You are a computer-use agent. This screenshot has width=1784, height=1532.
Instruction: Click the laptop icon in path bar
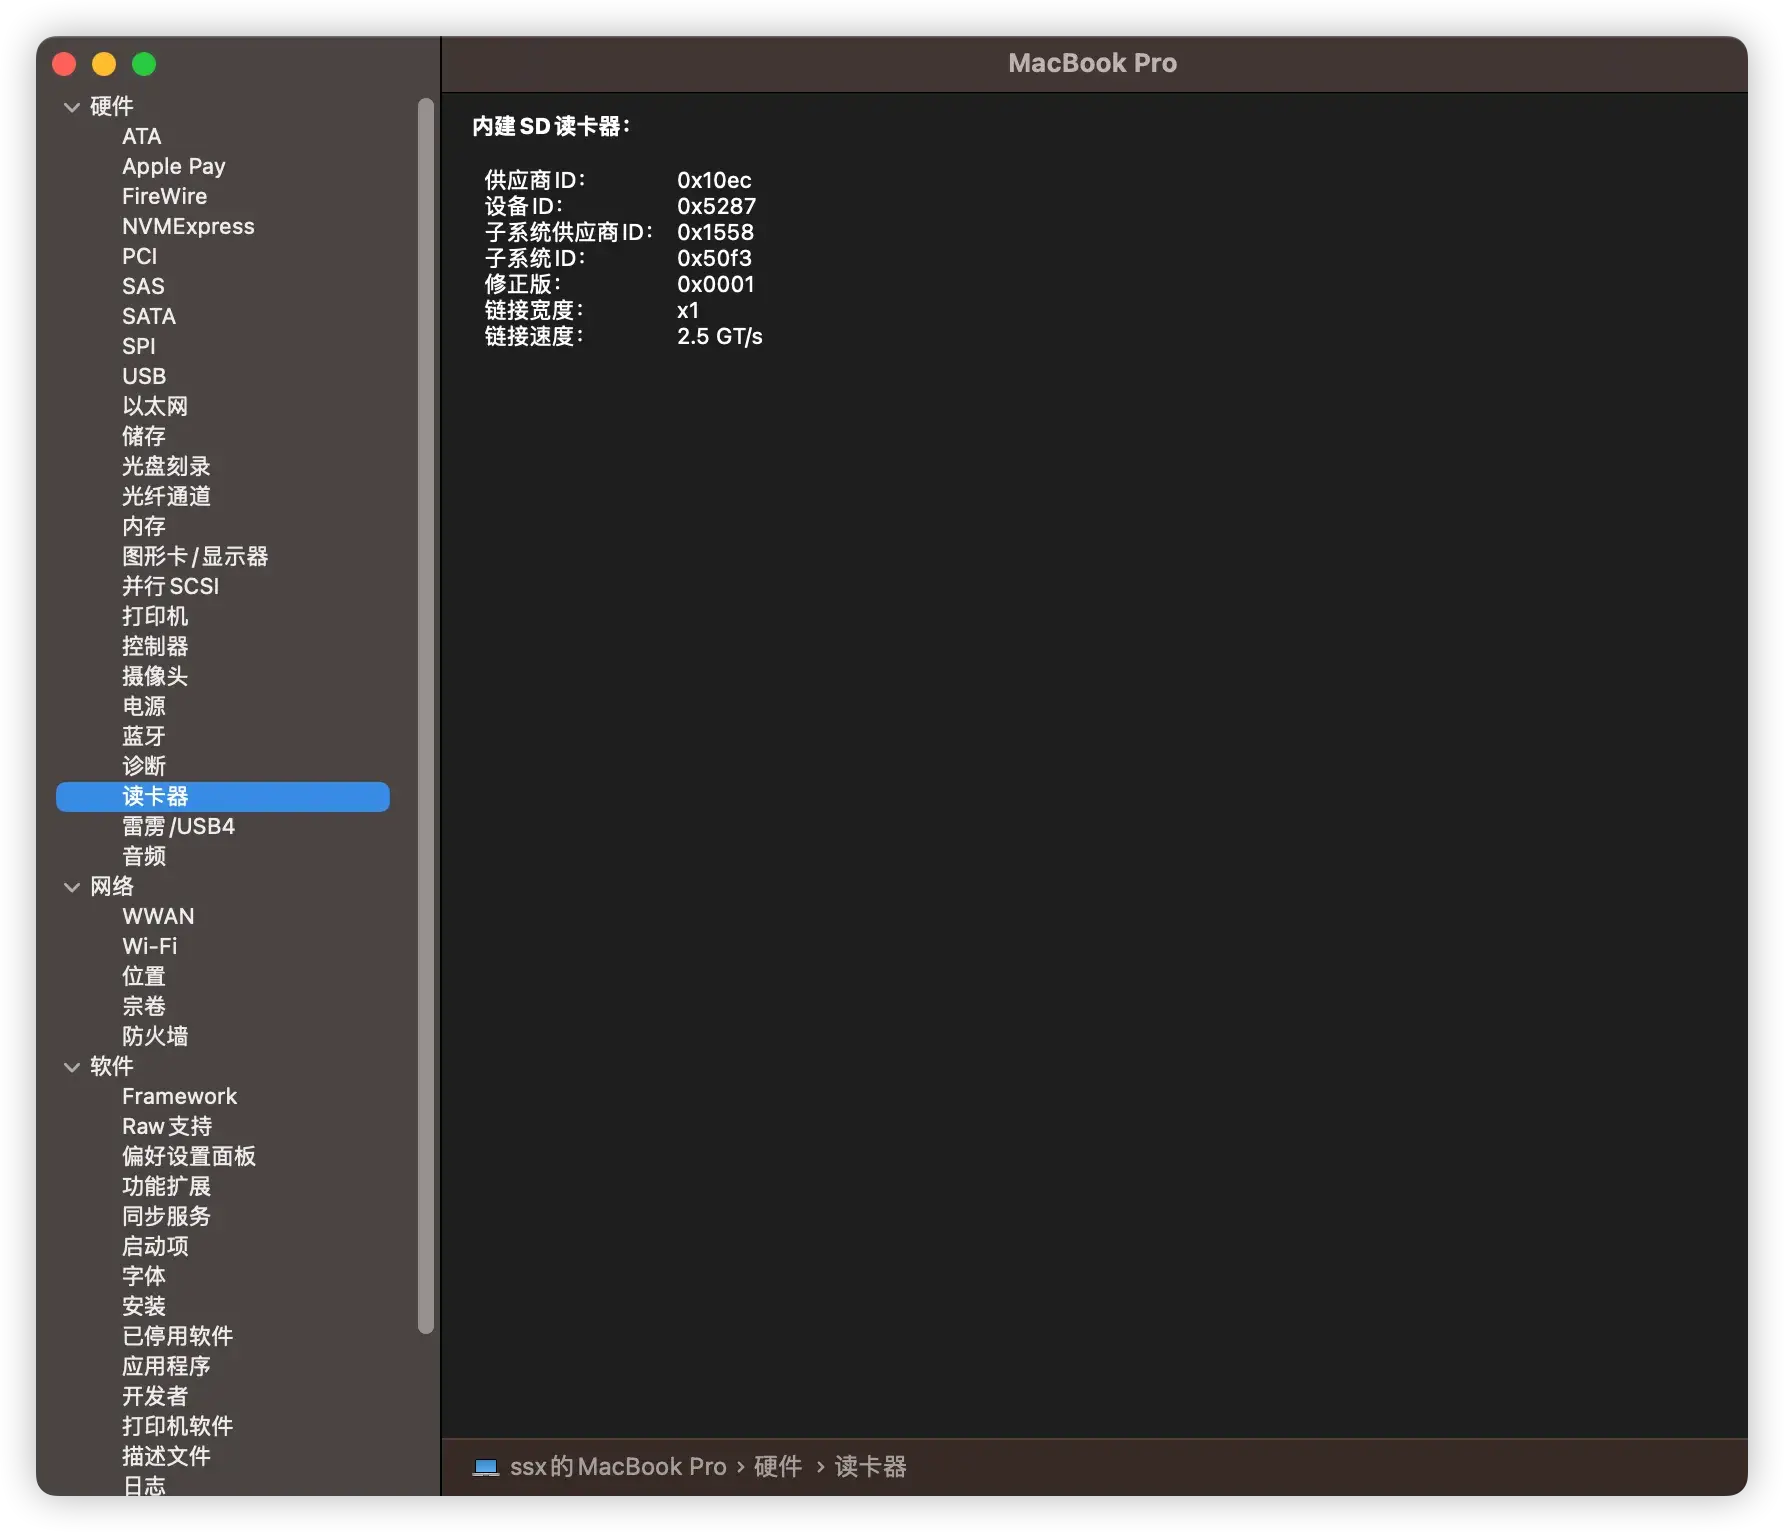pyautogui.click(x=486, y=1467)
